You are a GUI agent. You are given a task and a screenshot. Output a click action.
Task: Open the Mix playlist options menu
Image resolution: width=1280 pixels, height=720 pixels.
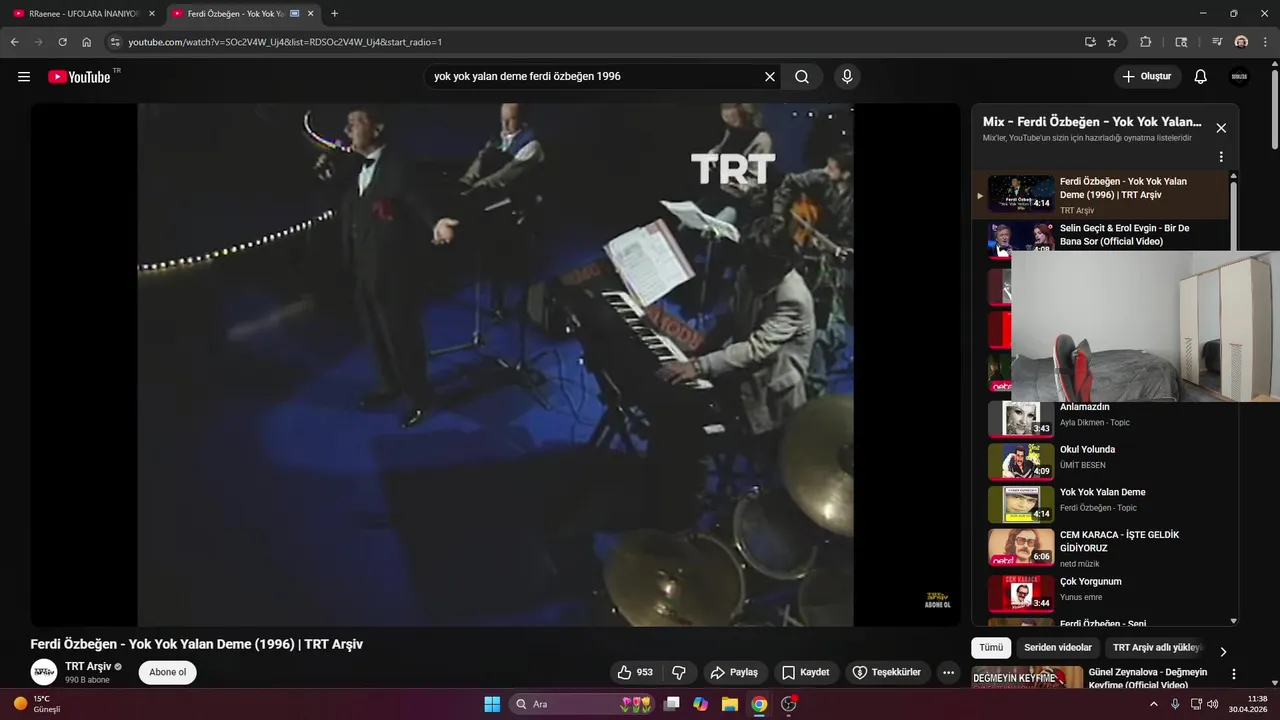click(1221, 157)
